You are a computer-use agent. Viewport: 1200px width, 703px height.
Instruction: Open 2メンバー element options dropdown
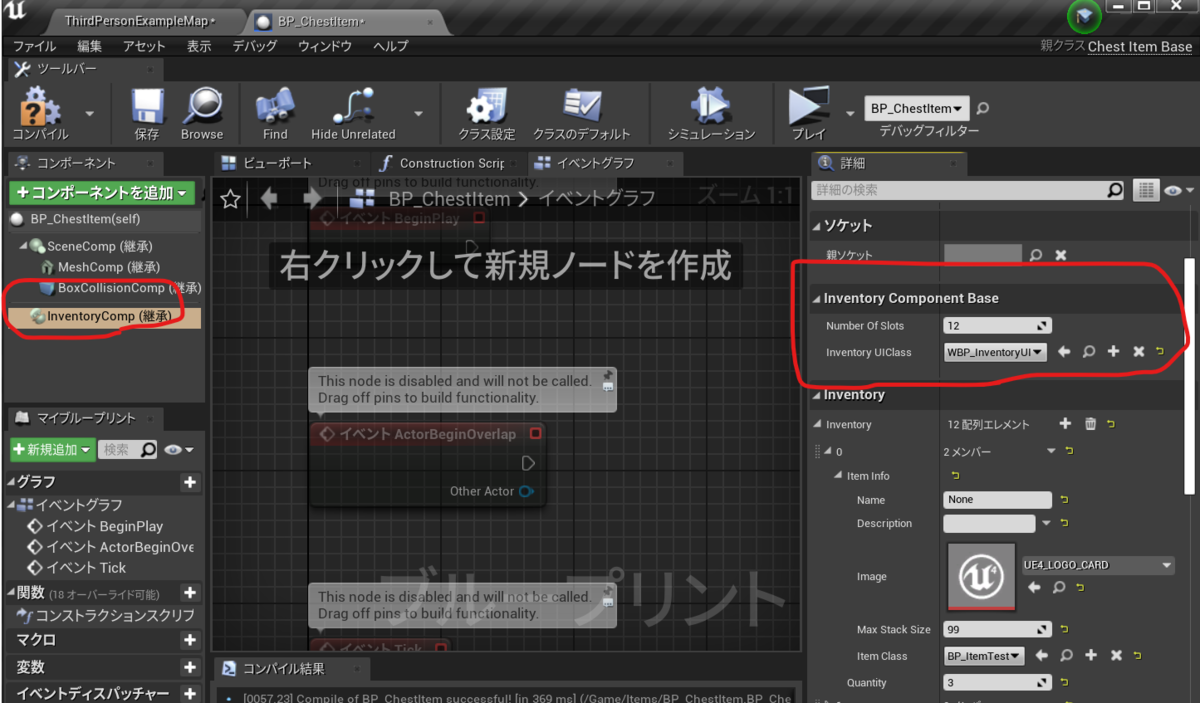click(1051, 451)
